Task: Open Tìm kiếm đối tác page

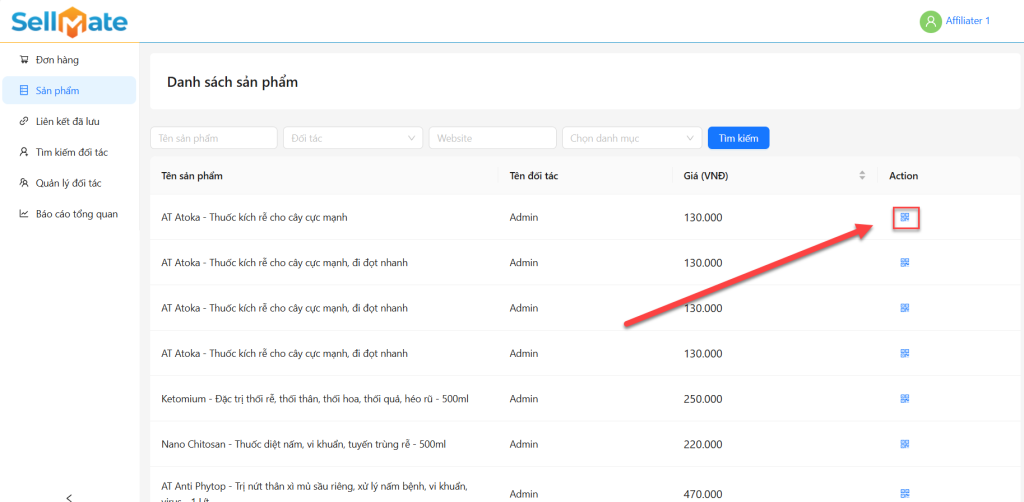Action: [x=71, y=152]
